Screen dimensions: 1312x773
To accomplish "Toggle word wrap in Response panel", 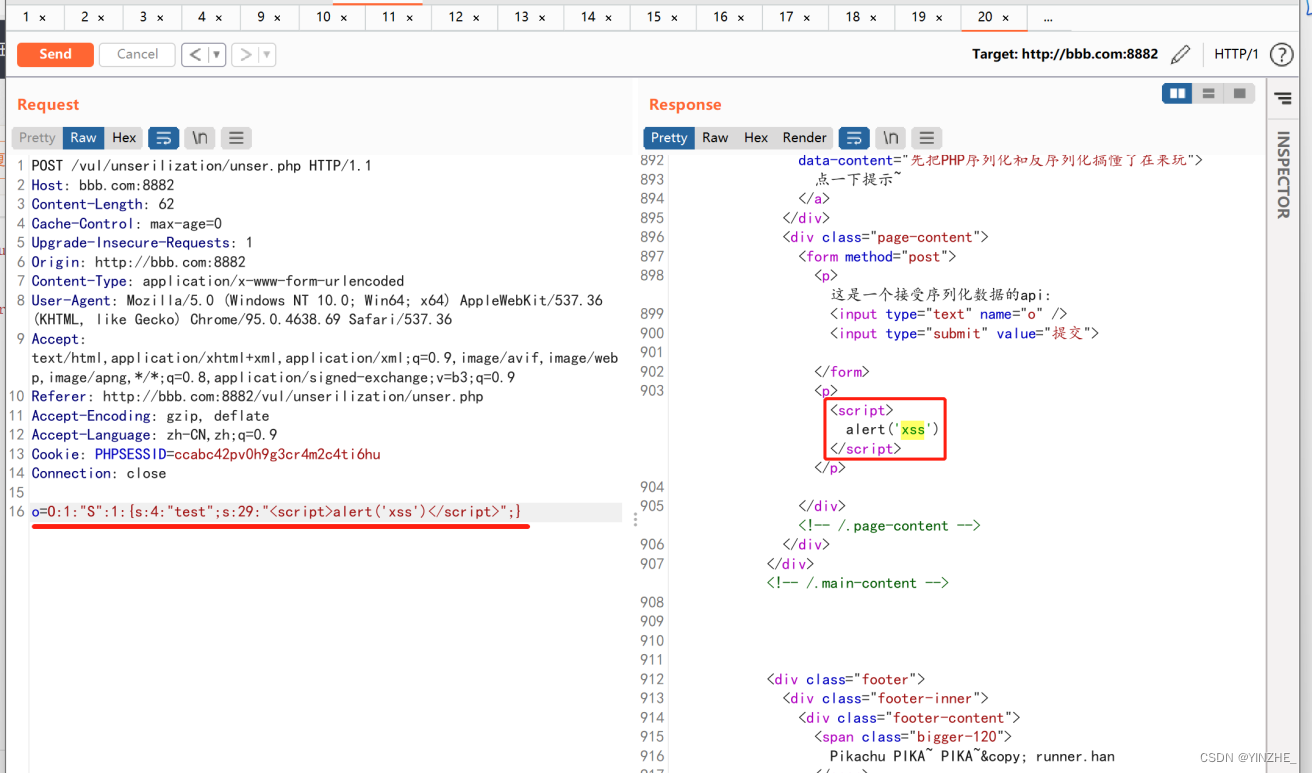I will pos(854,138).
